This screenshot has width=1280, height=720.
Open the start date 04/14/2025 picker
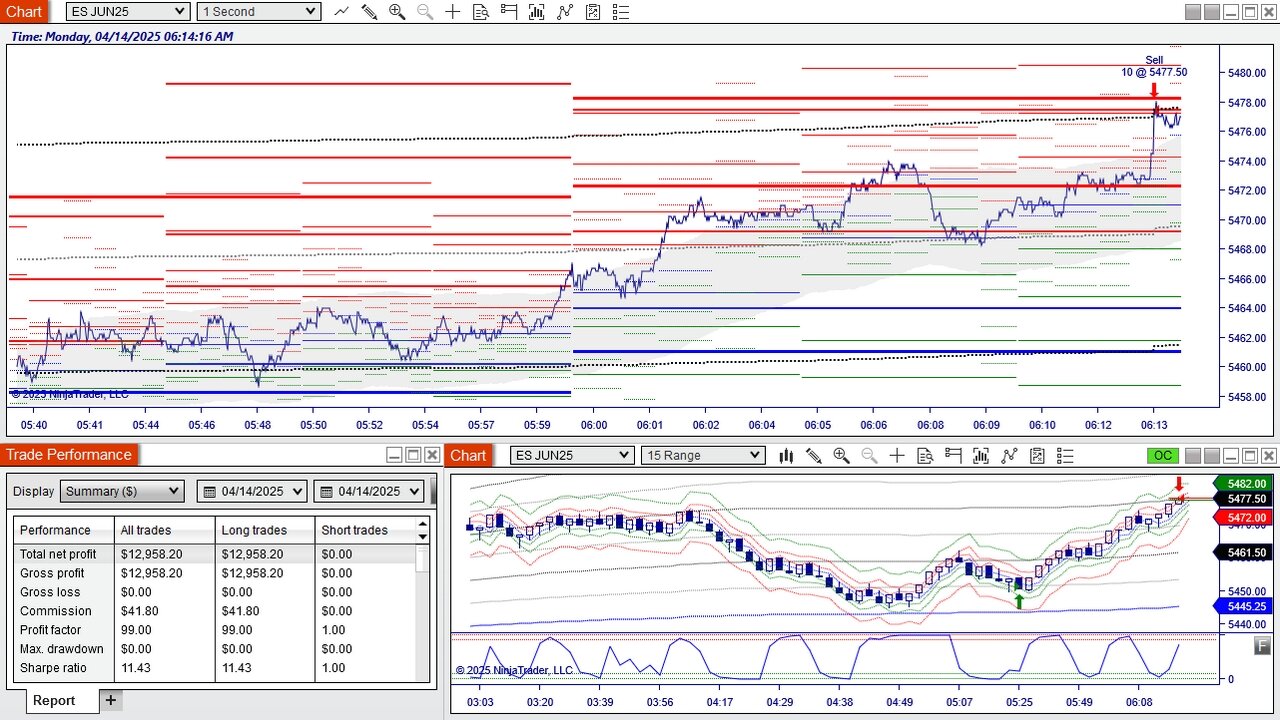[x=253, y=491]
